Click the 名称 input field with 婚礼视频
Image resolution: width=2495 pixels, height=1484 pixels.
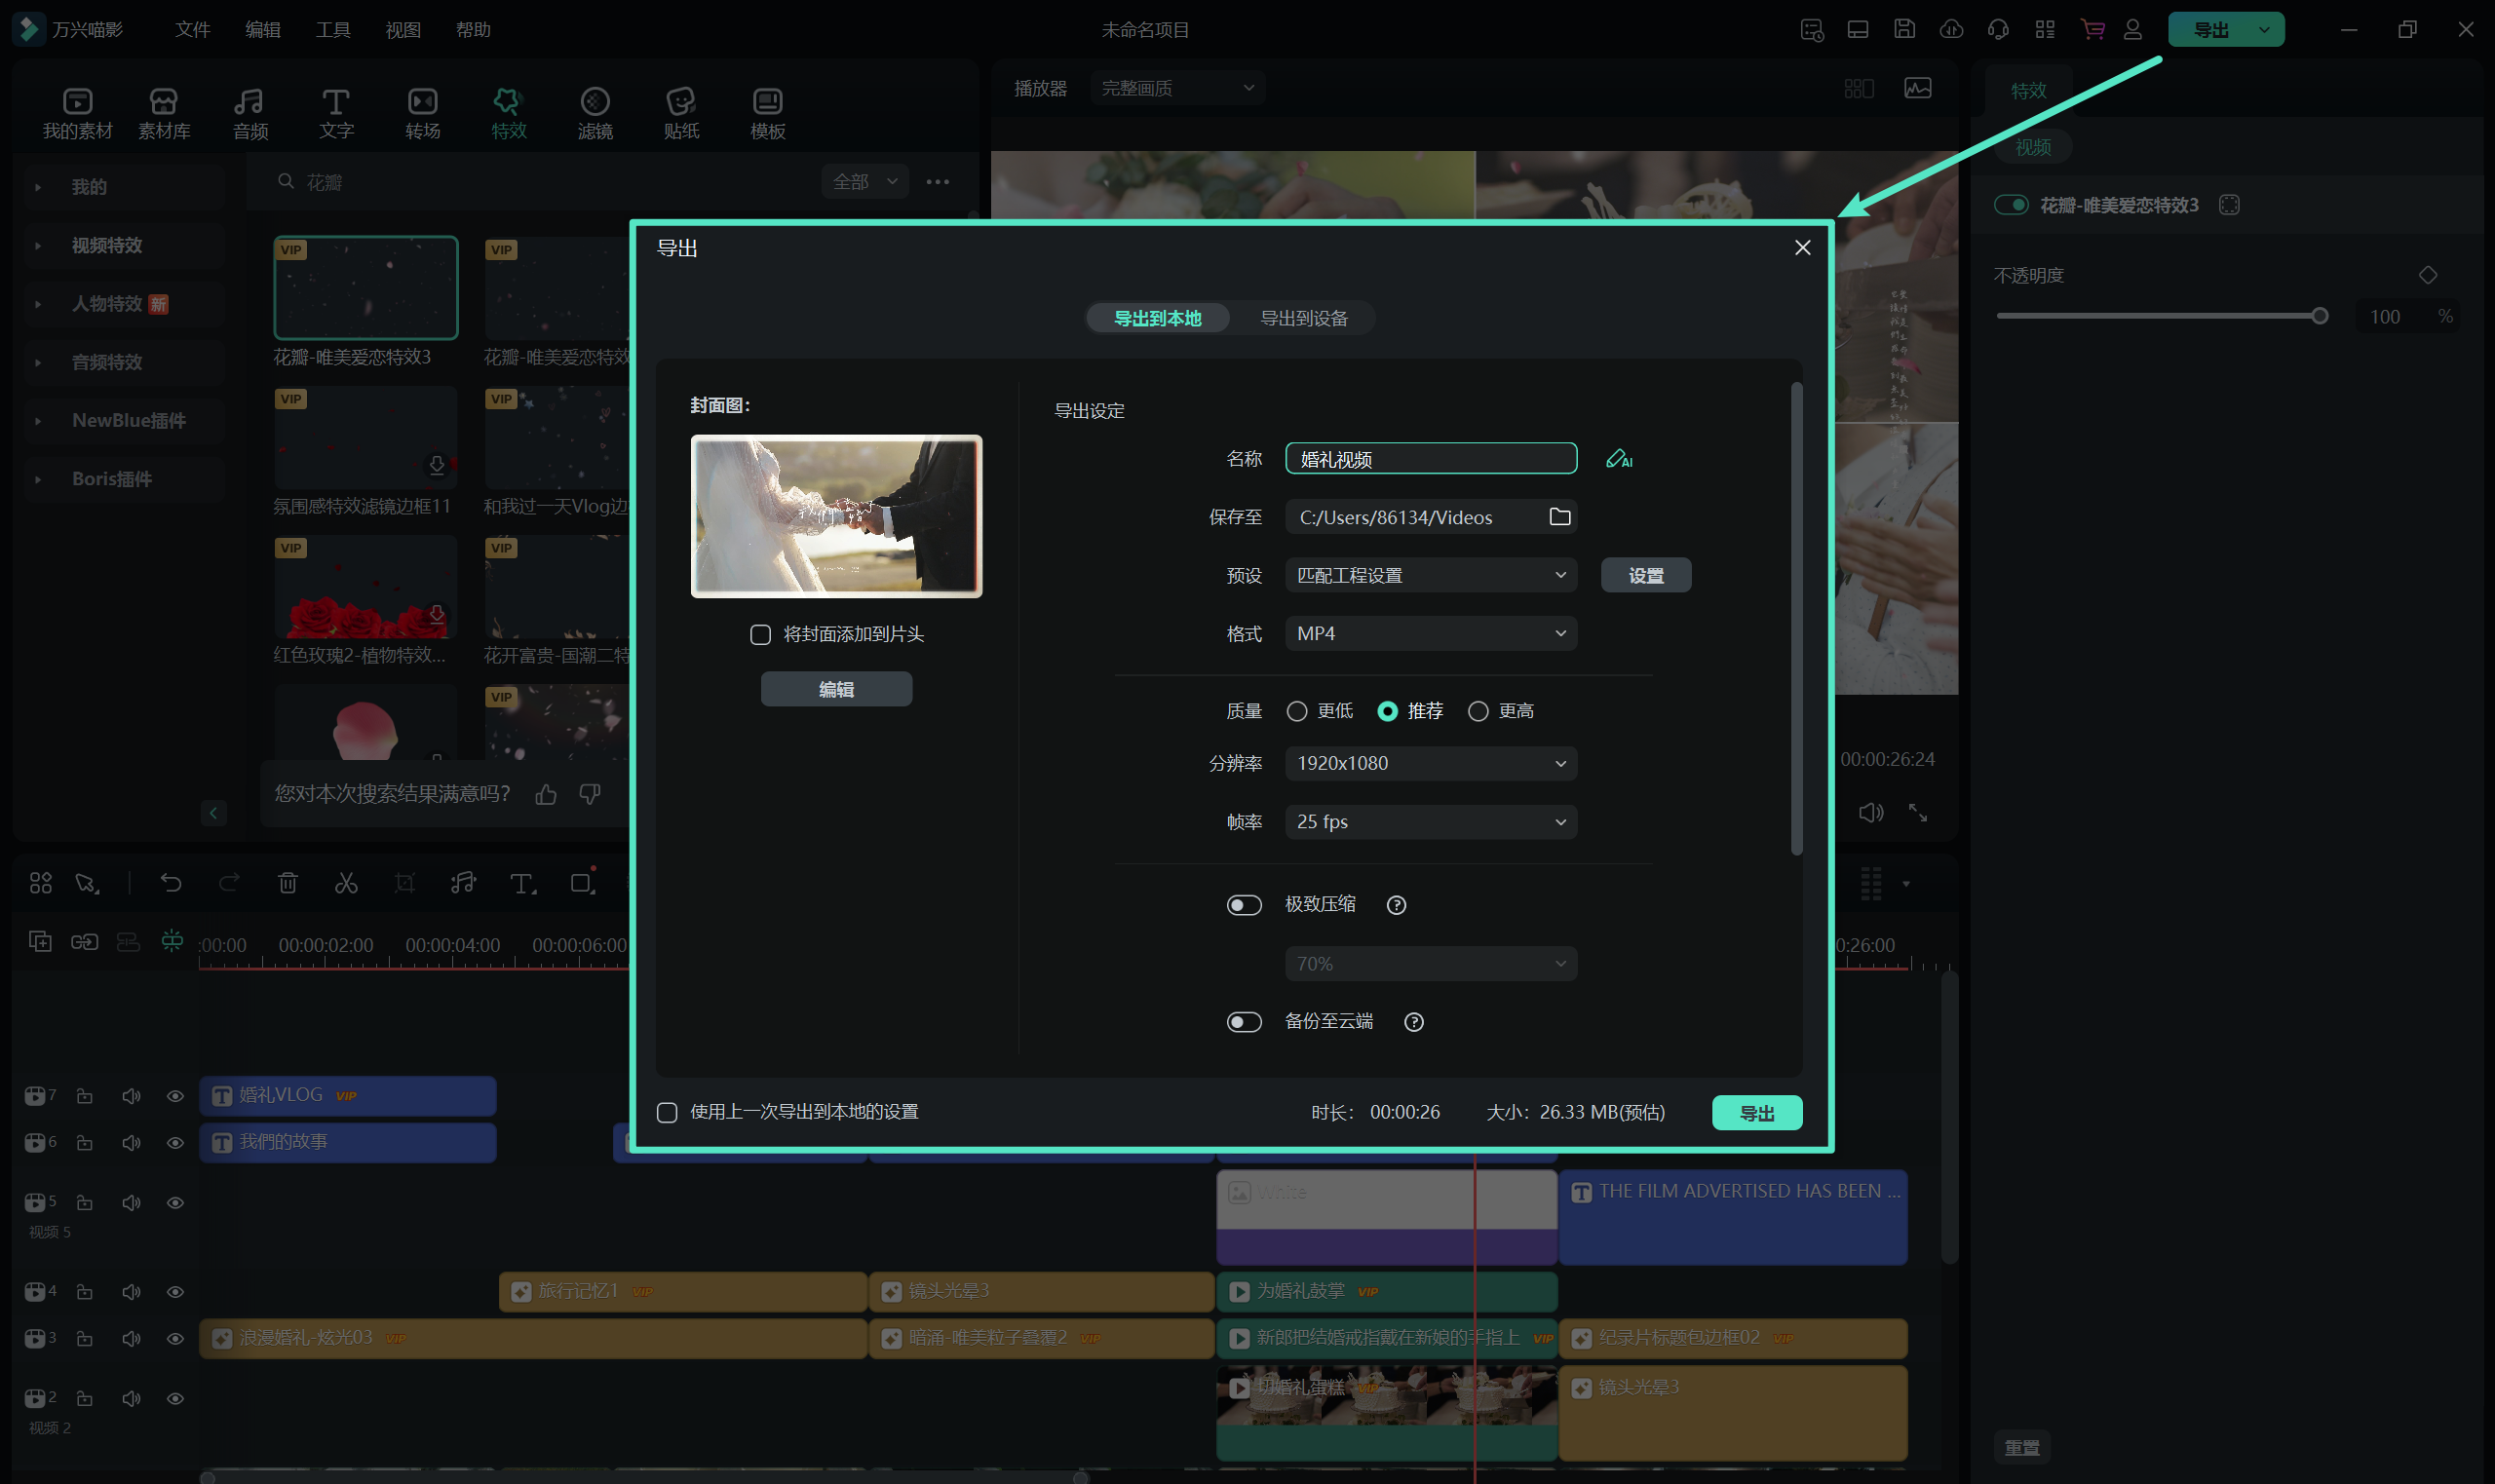(x=1430, y=459)
